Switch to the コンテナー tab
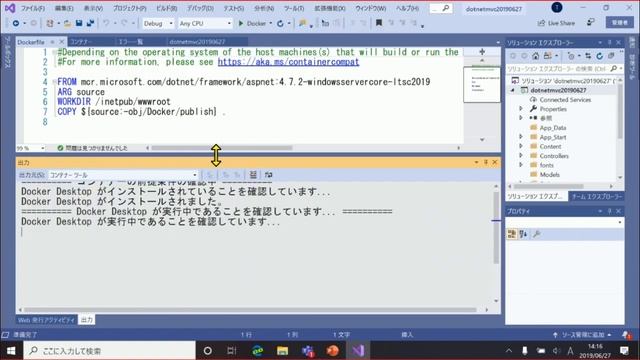 pos(82,42)
